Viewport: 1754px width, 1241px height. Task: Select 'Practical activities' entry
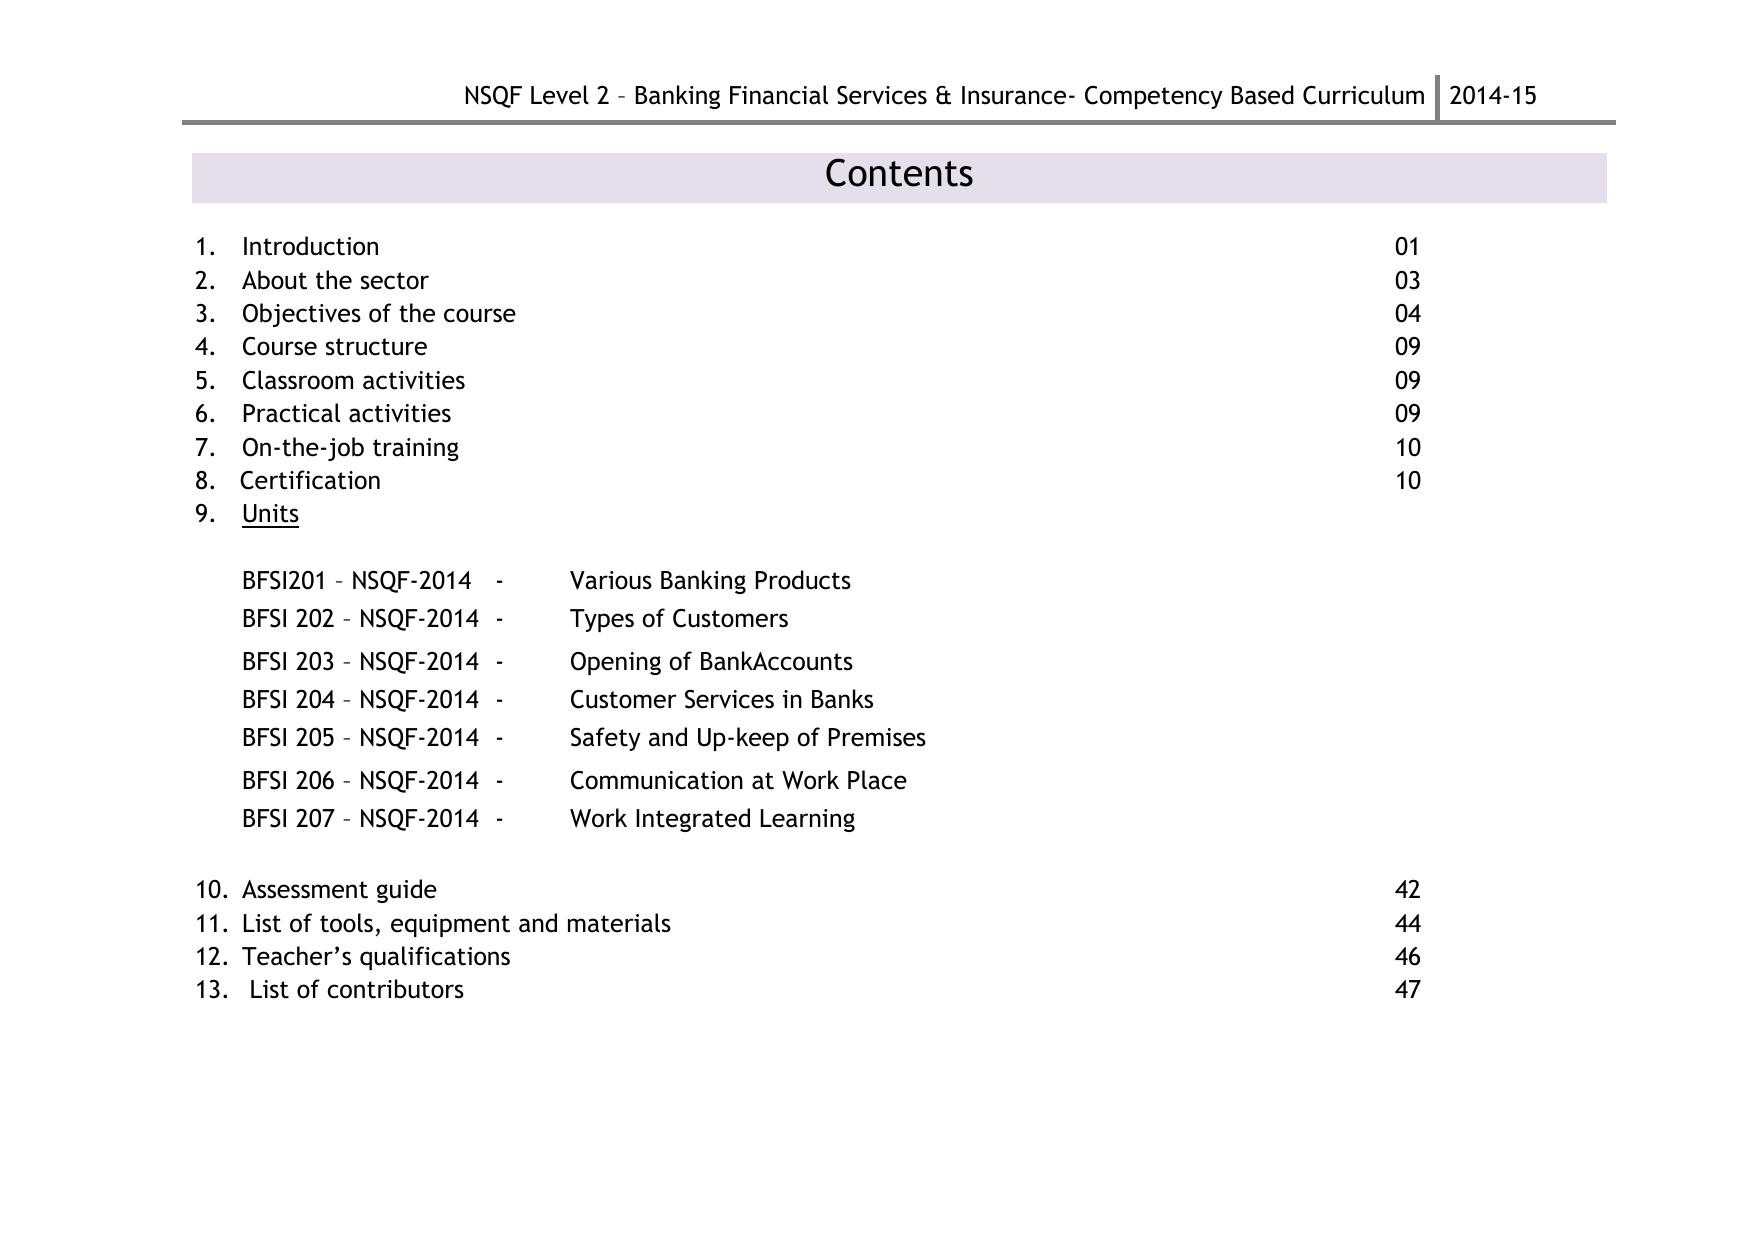(346, 414)
